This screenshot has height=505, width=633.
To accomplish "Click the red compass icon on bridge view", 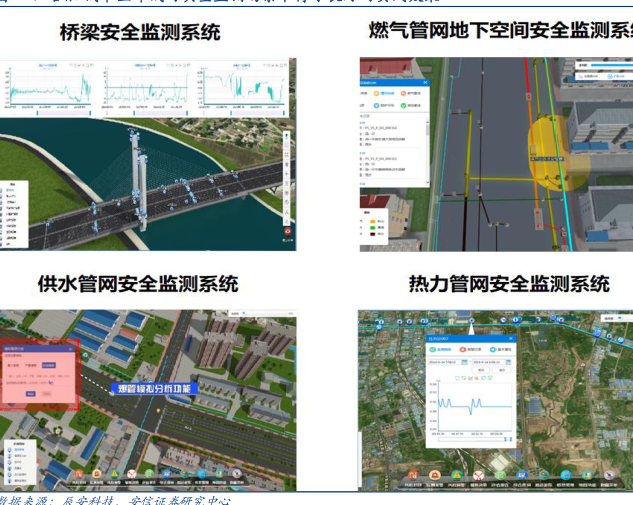I will (289, 233).
